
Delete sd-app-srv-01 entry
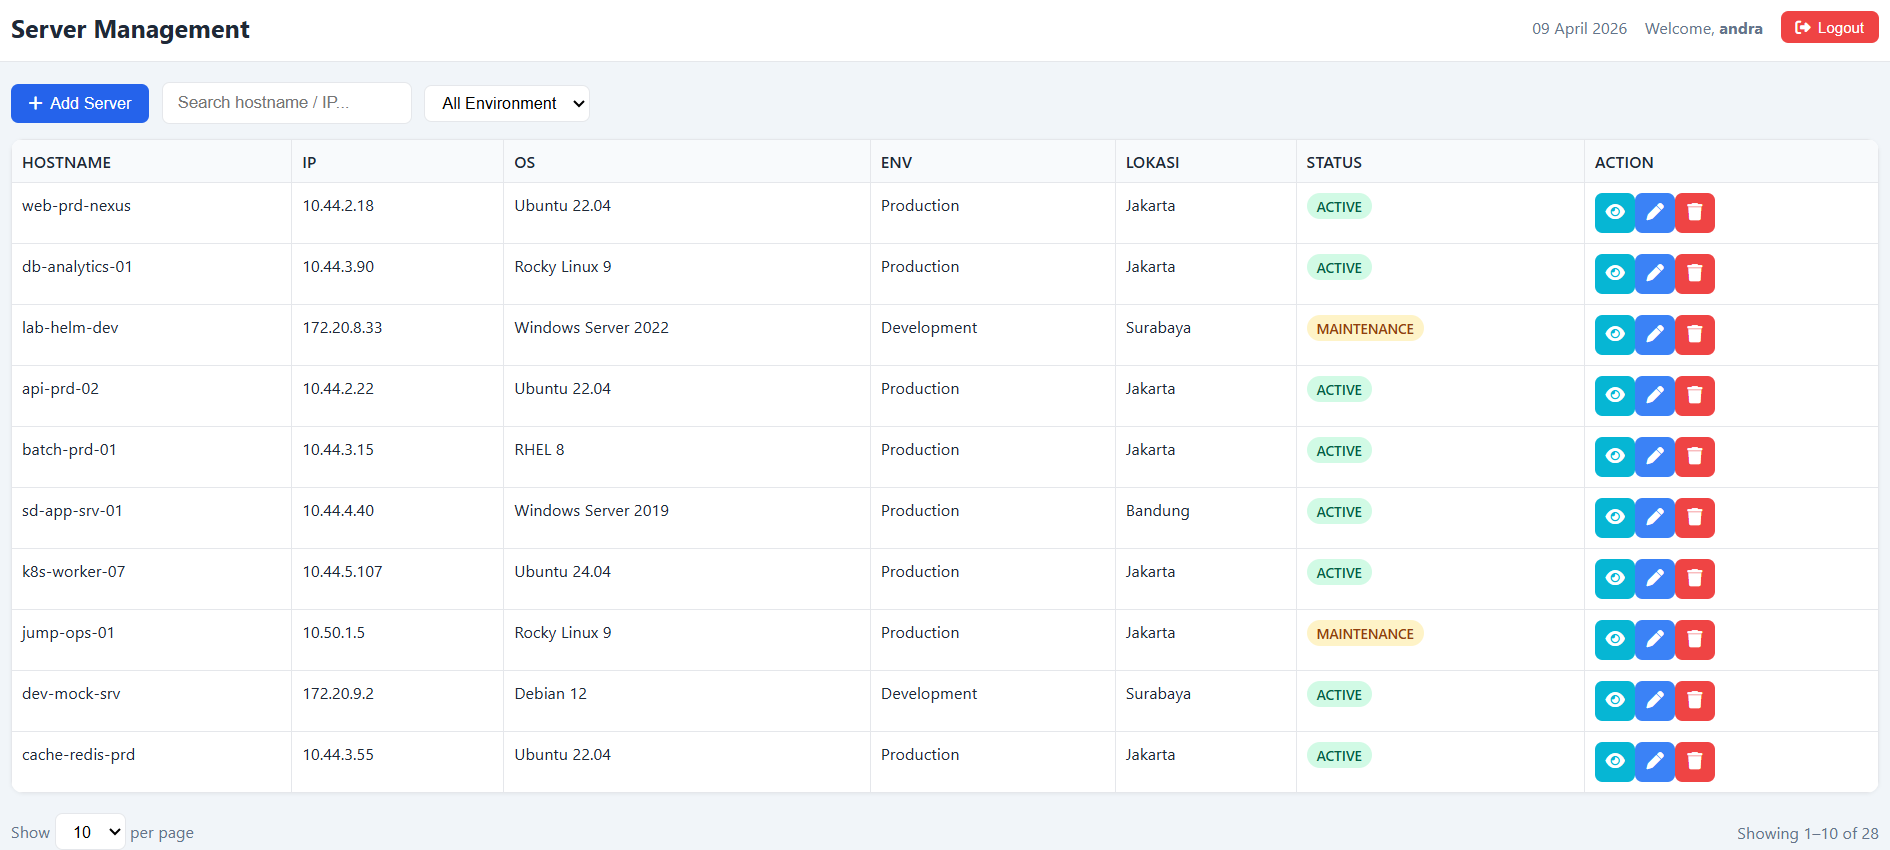[x=1694, y=518]
